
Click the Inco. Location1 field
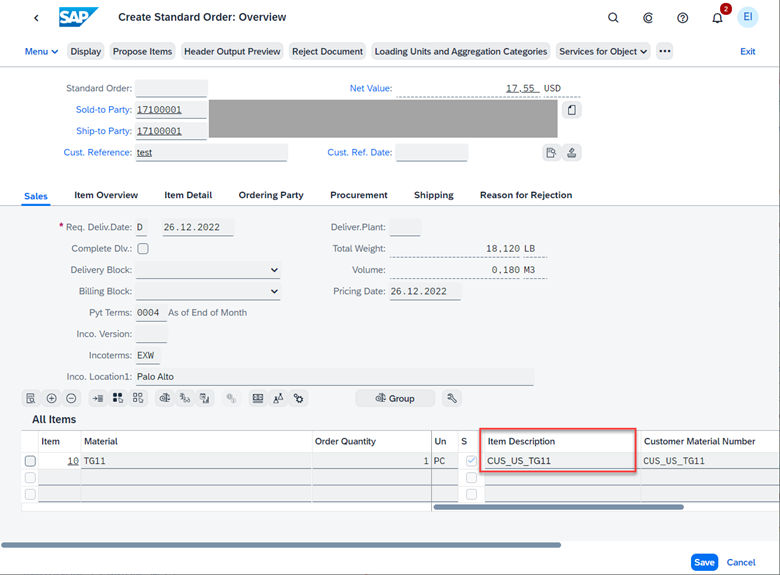coord(335,377)
